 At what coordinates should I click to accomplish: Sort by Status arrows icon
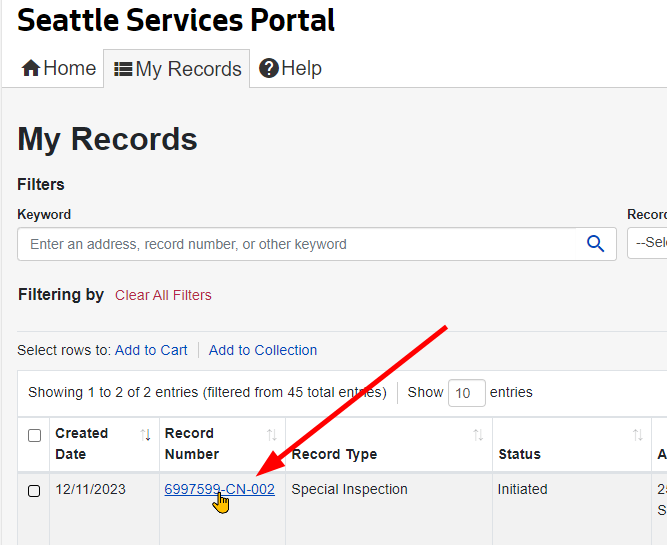point(638,434)
